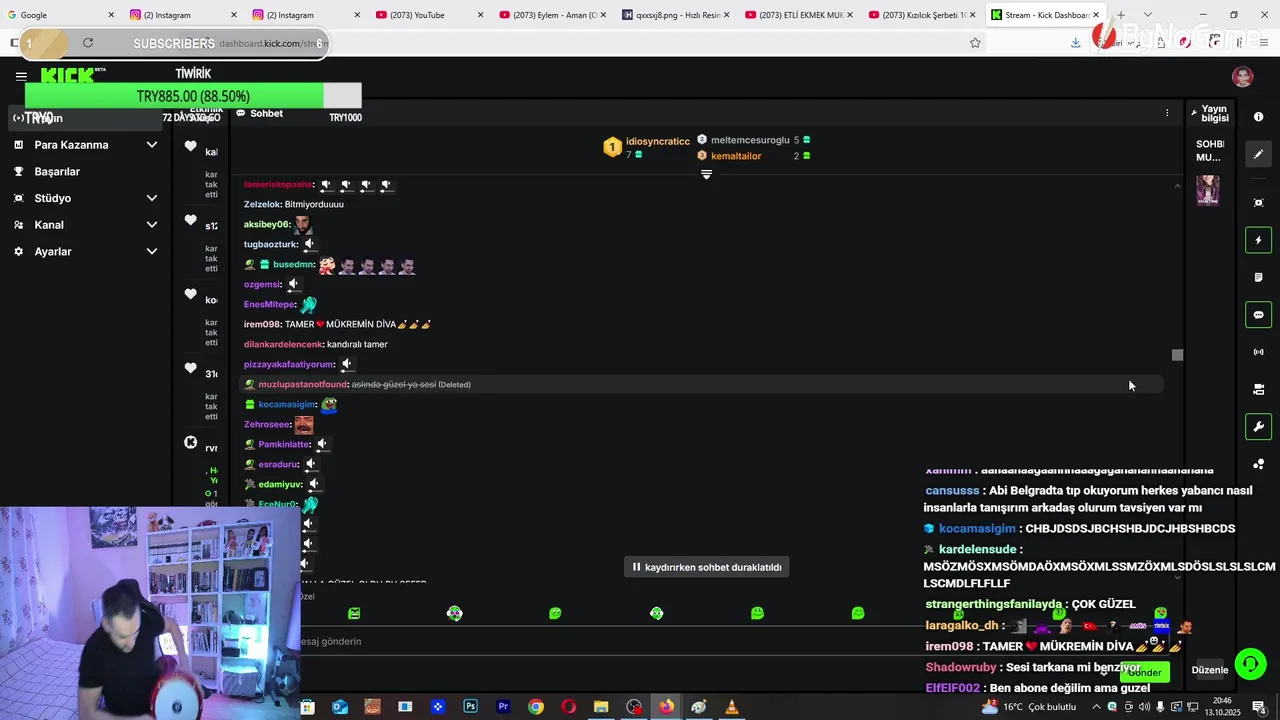Click the Gönder send button

pos(1144,672)
